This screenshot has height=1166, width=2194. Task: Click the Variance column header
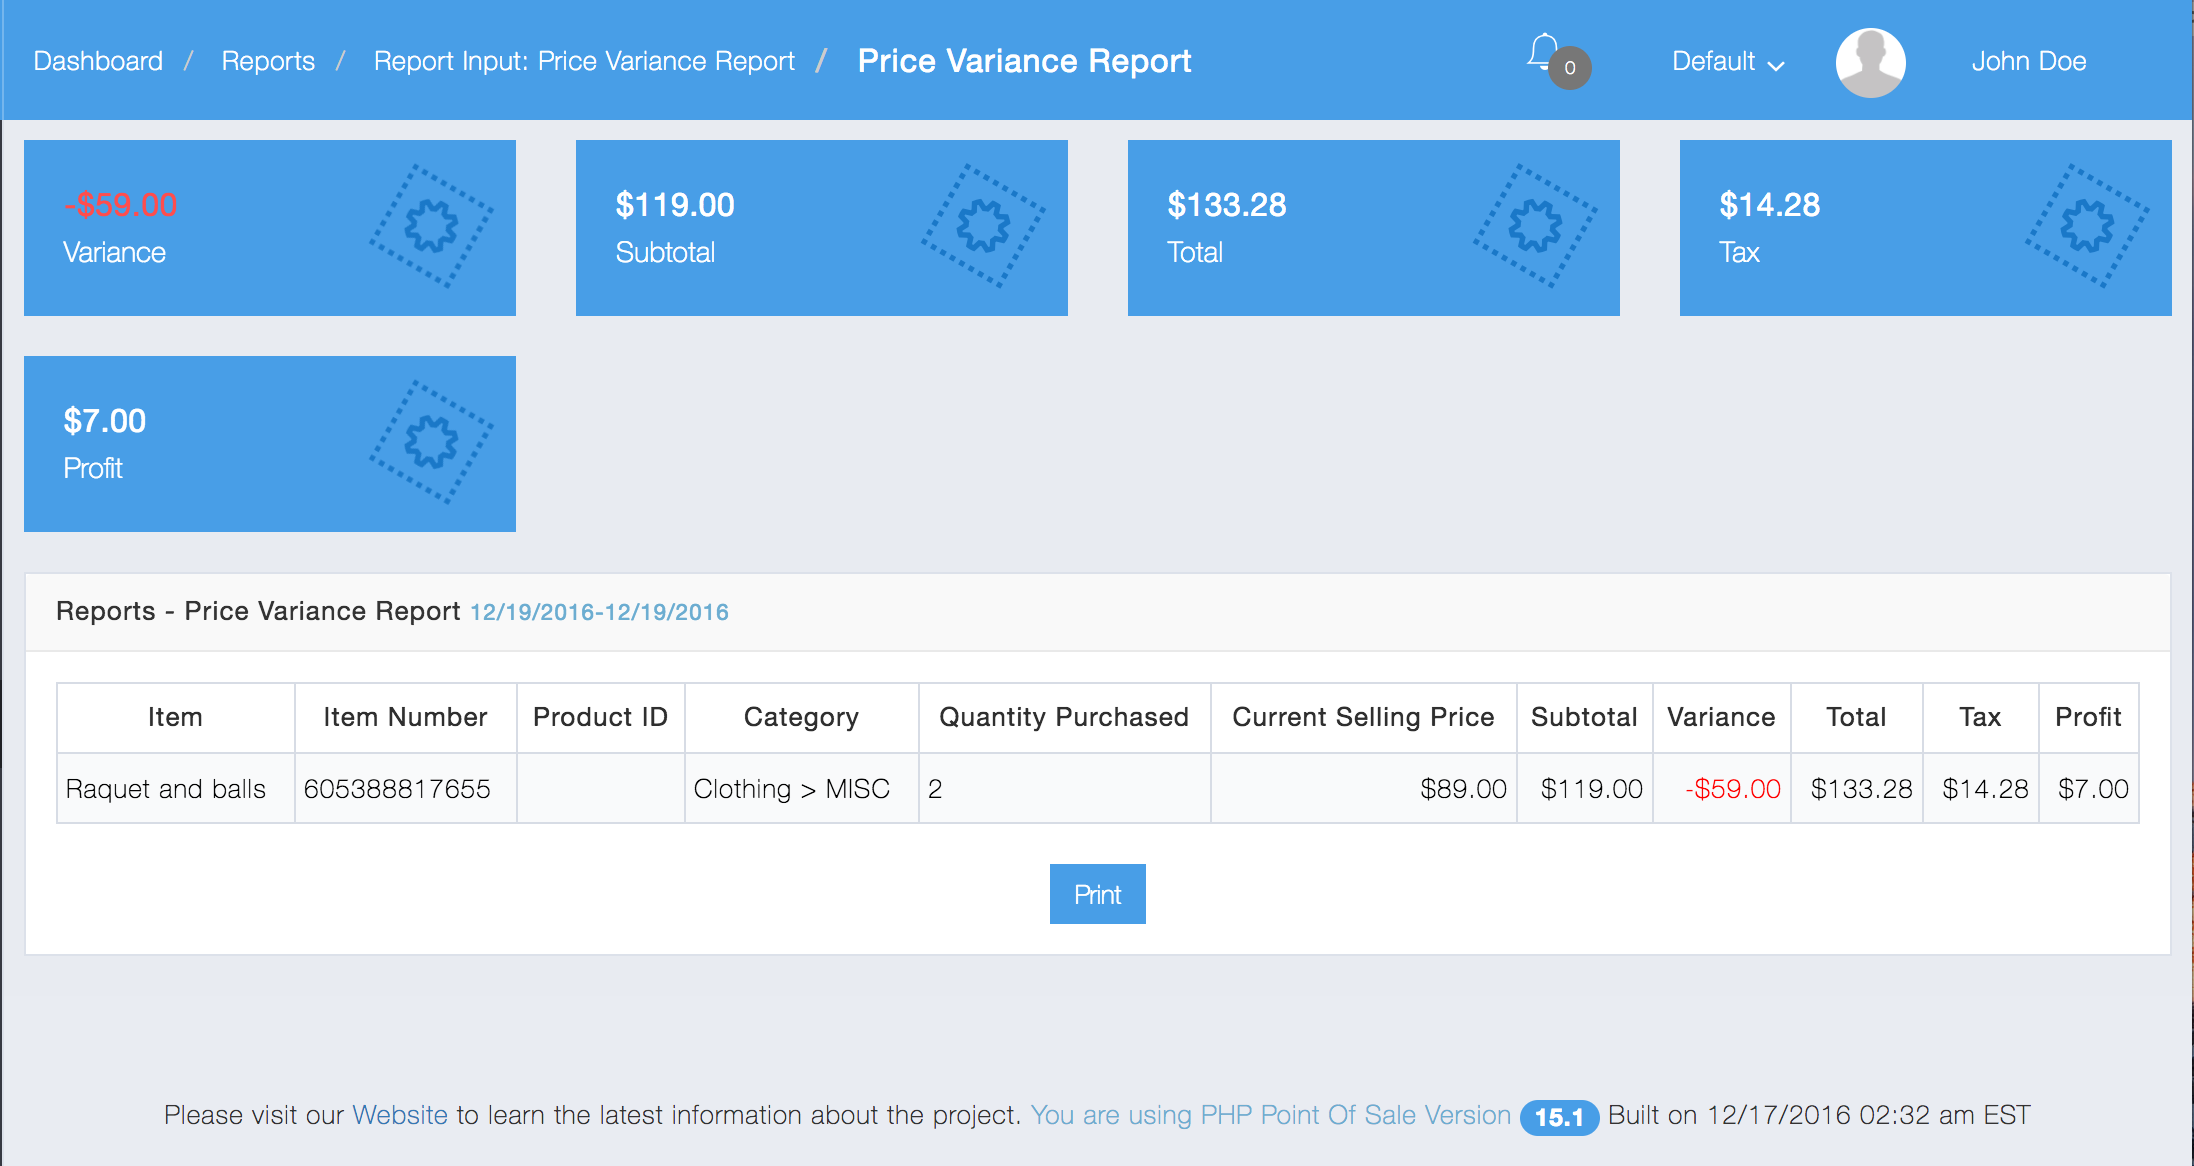pos(1721,717)
